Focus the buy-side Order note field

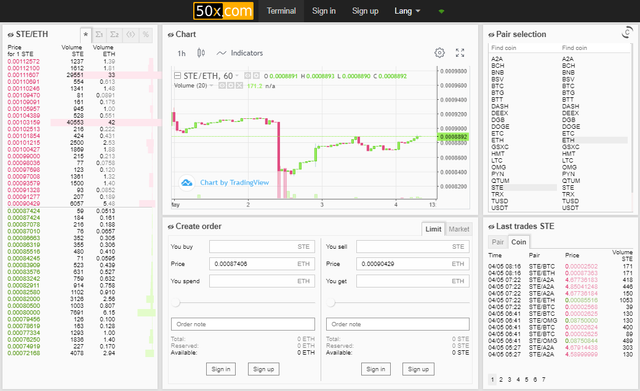click(243, 324)
